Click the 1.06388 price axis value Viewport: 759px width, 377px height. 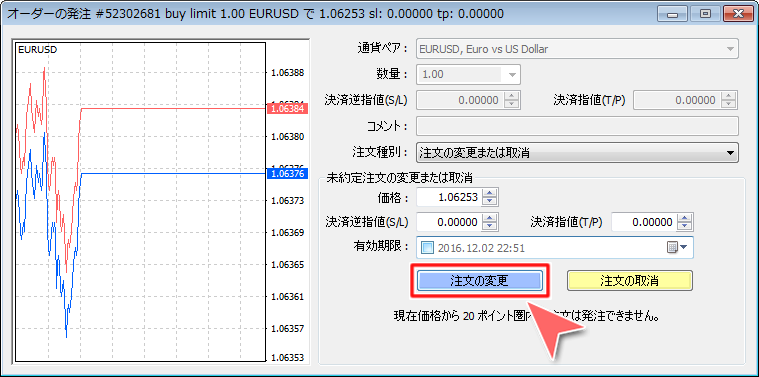288,73
